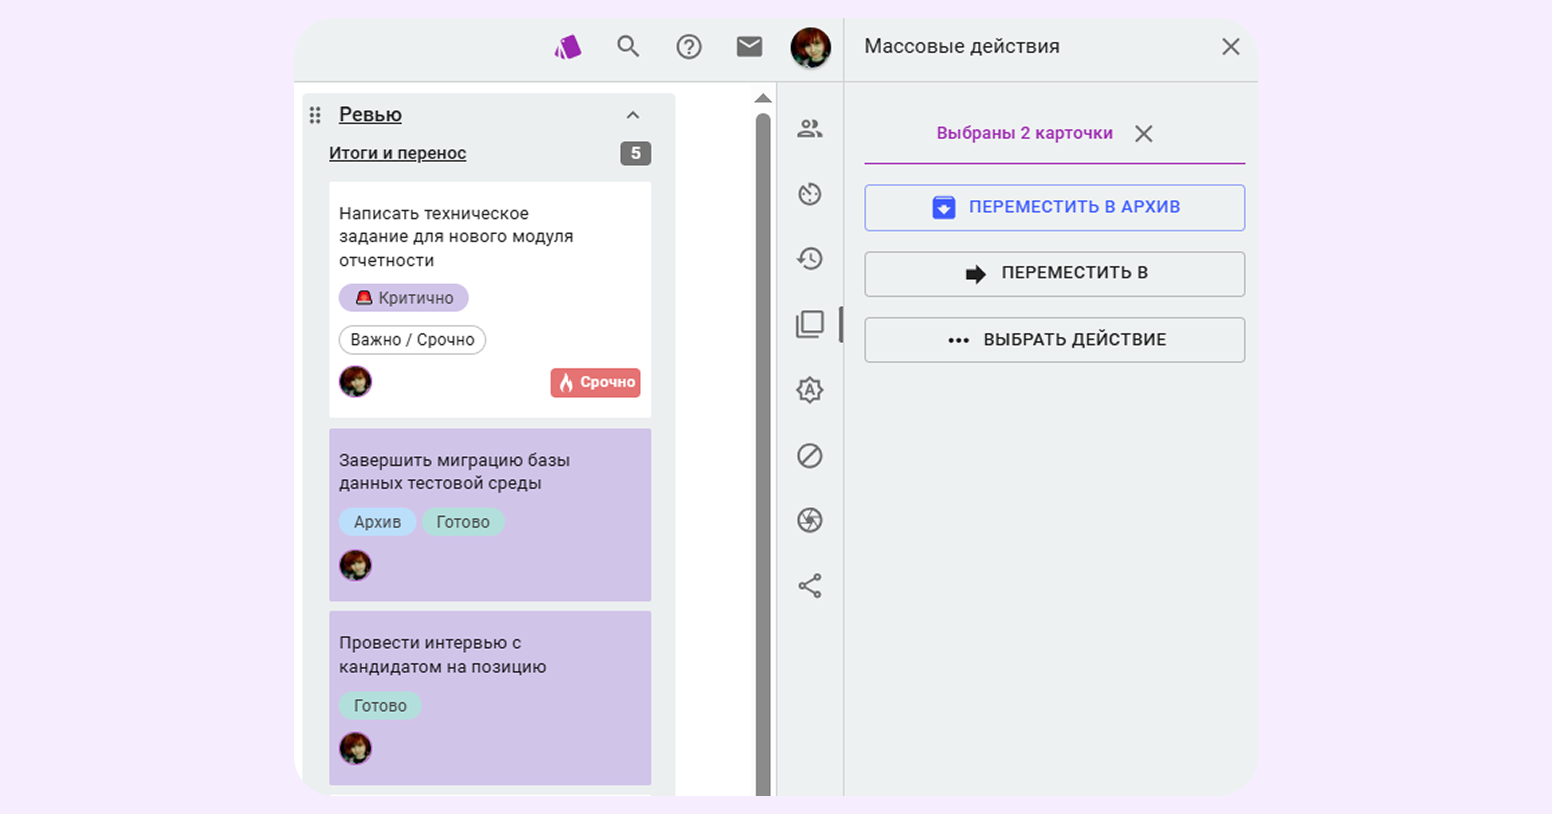Click the blocked circle icon in the sidebar
Viewport: 1552px width, 814px height.
pyautogui.click(x=810, y=456)
